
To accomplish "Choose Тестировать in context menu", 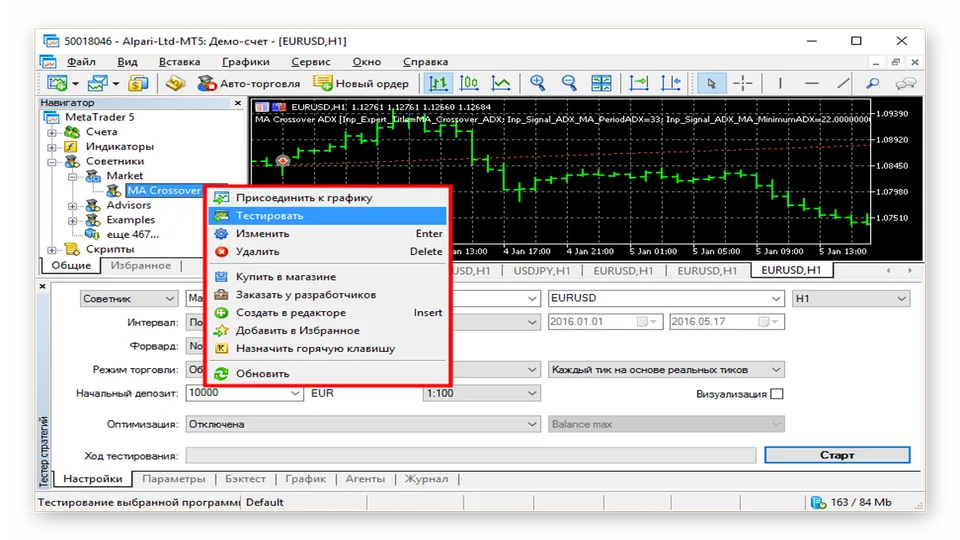I will click(327, 216).
